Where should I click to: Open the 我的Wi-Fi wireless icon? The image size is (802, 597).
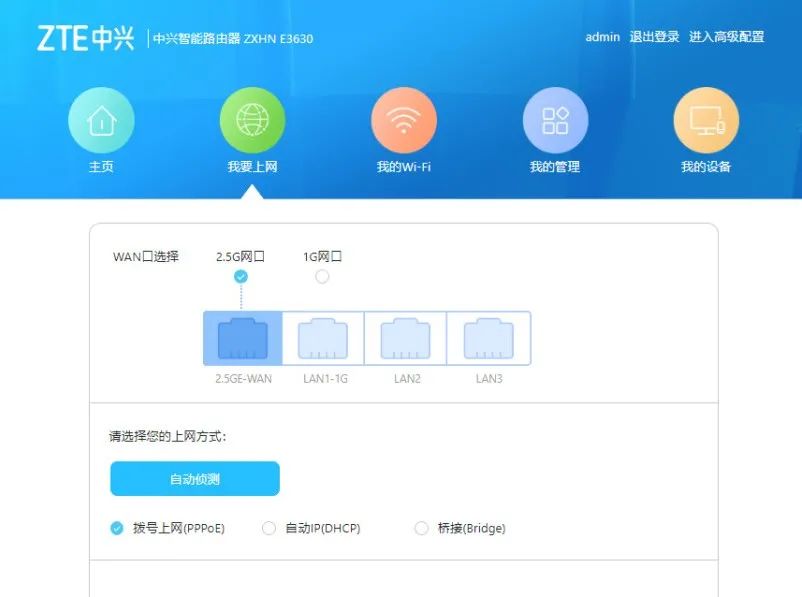pos(403,118)
